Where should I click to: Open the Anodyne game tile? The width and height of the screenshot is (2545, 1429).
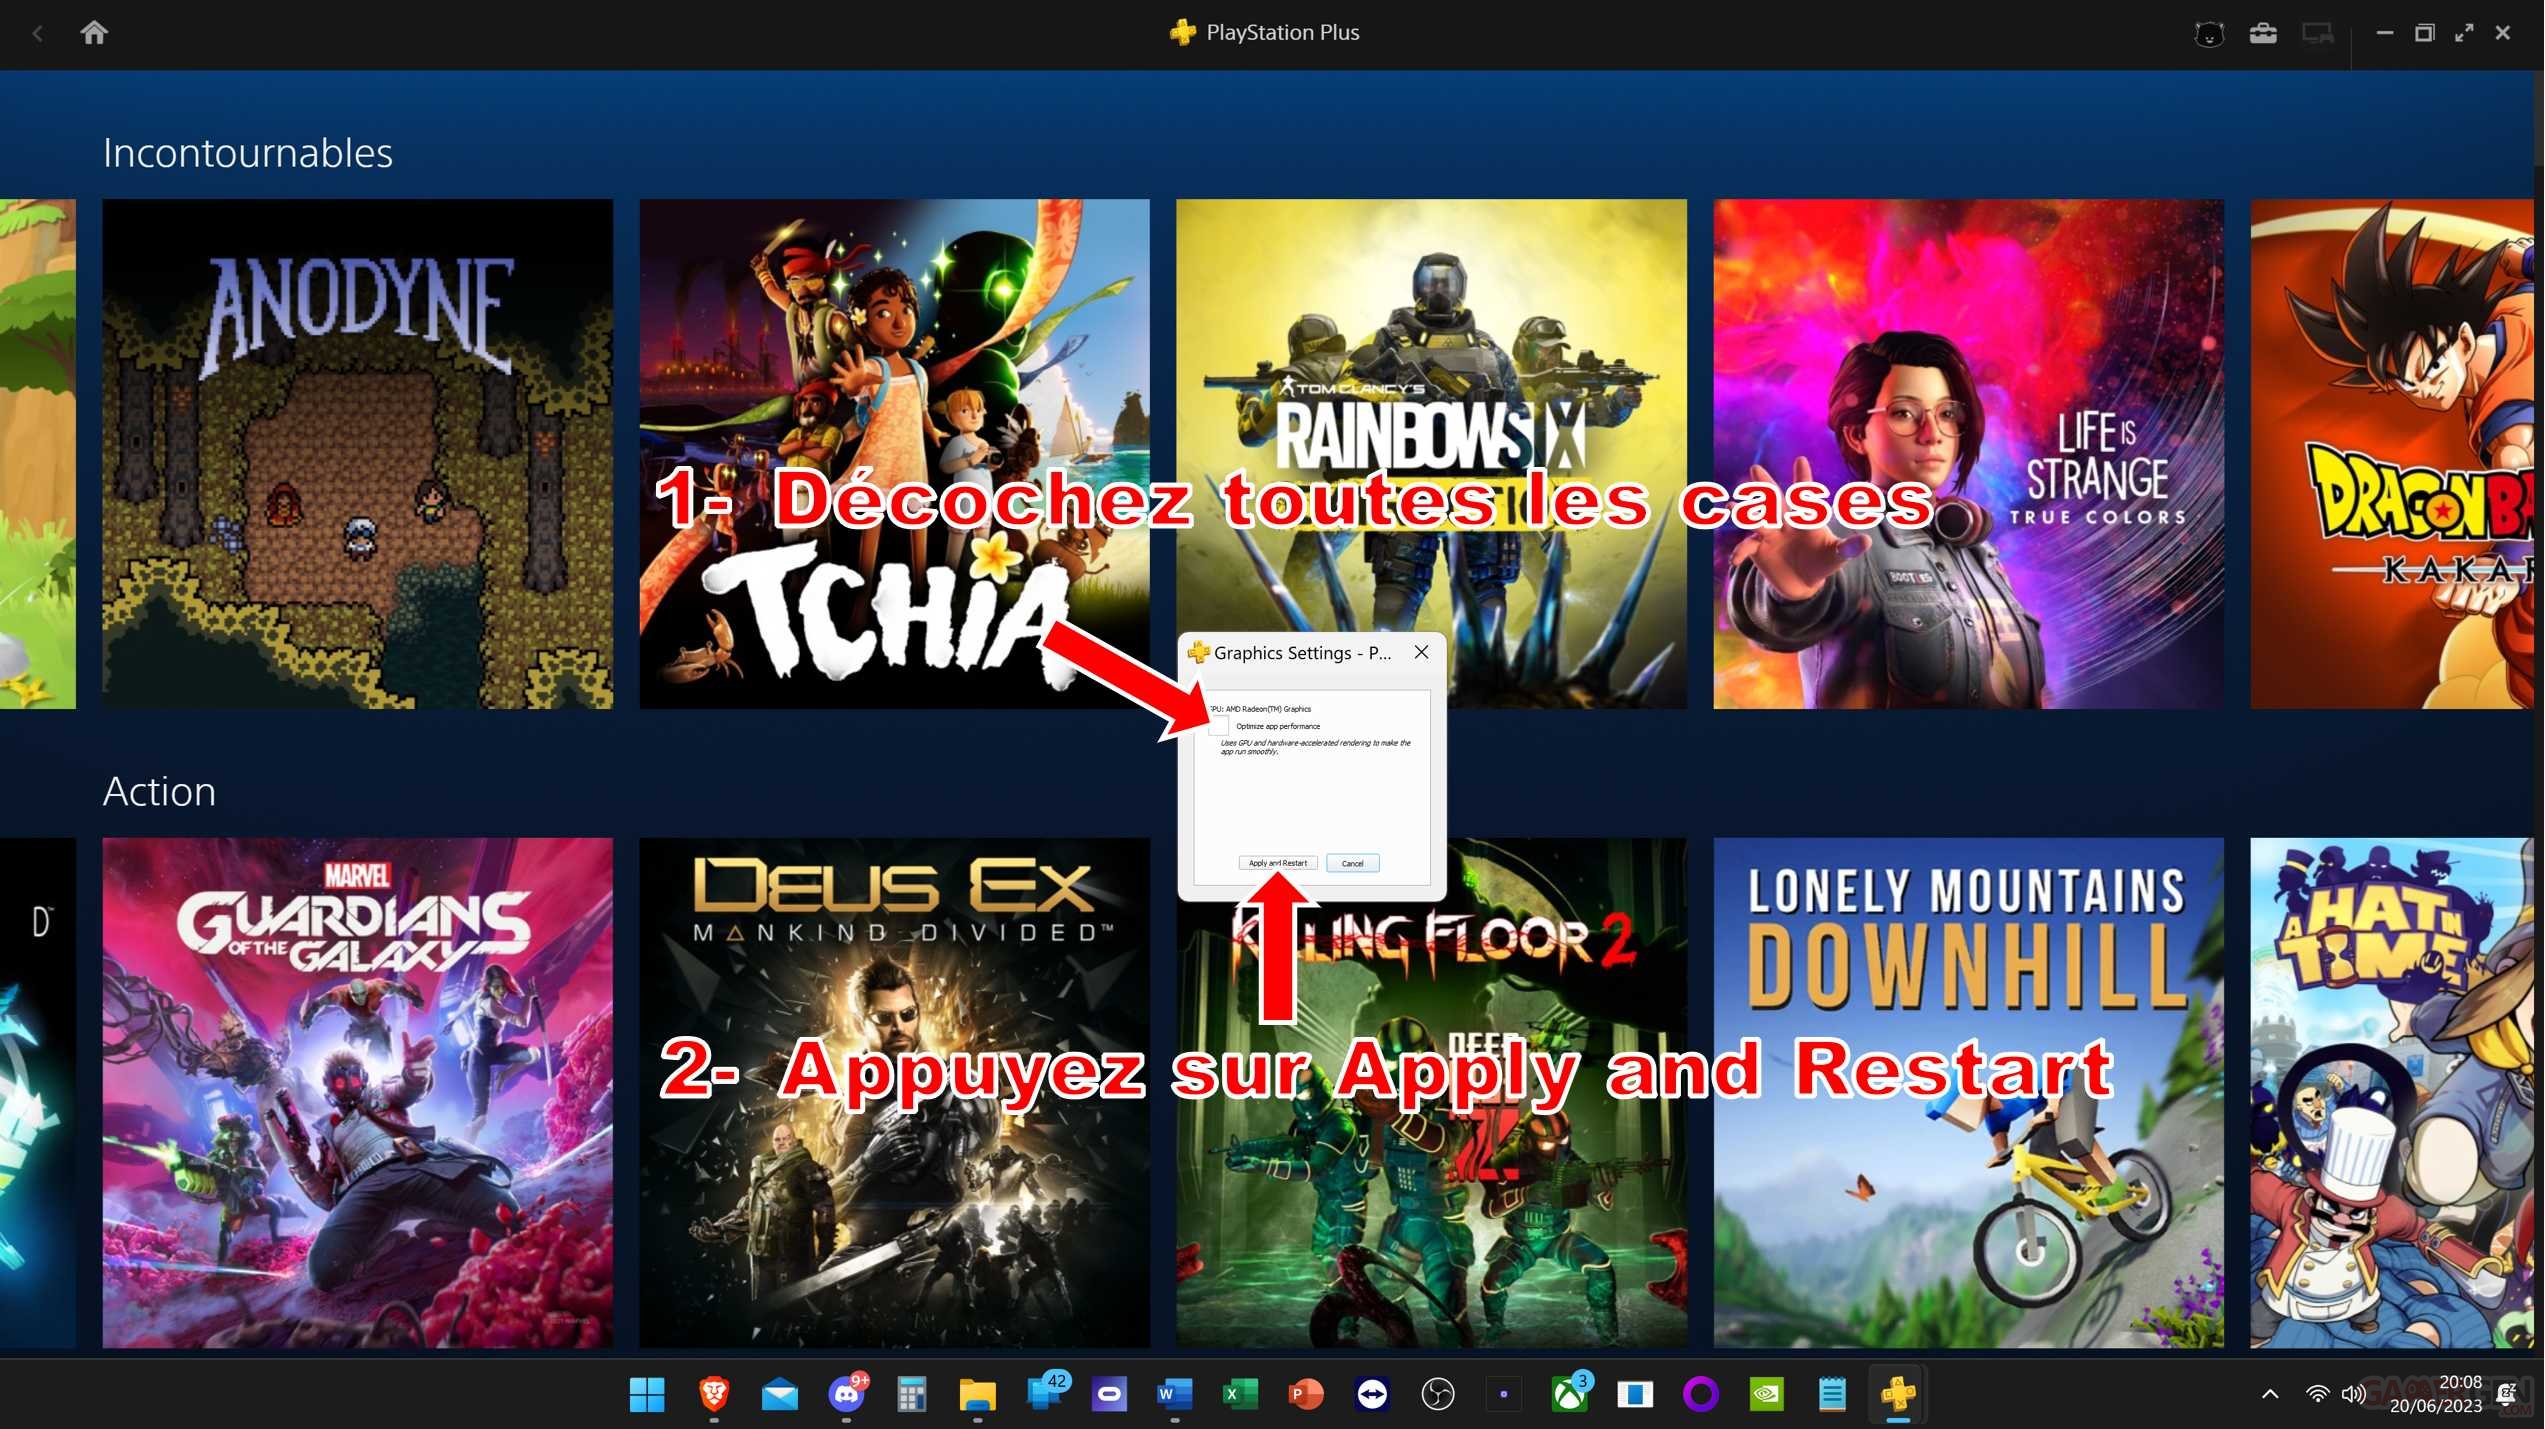(357, 453)
